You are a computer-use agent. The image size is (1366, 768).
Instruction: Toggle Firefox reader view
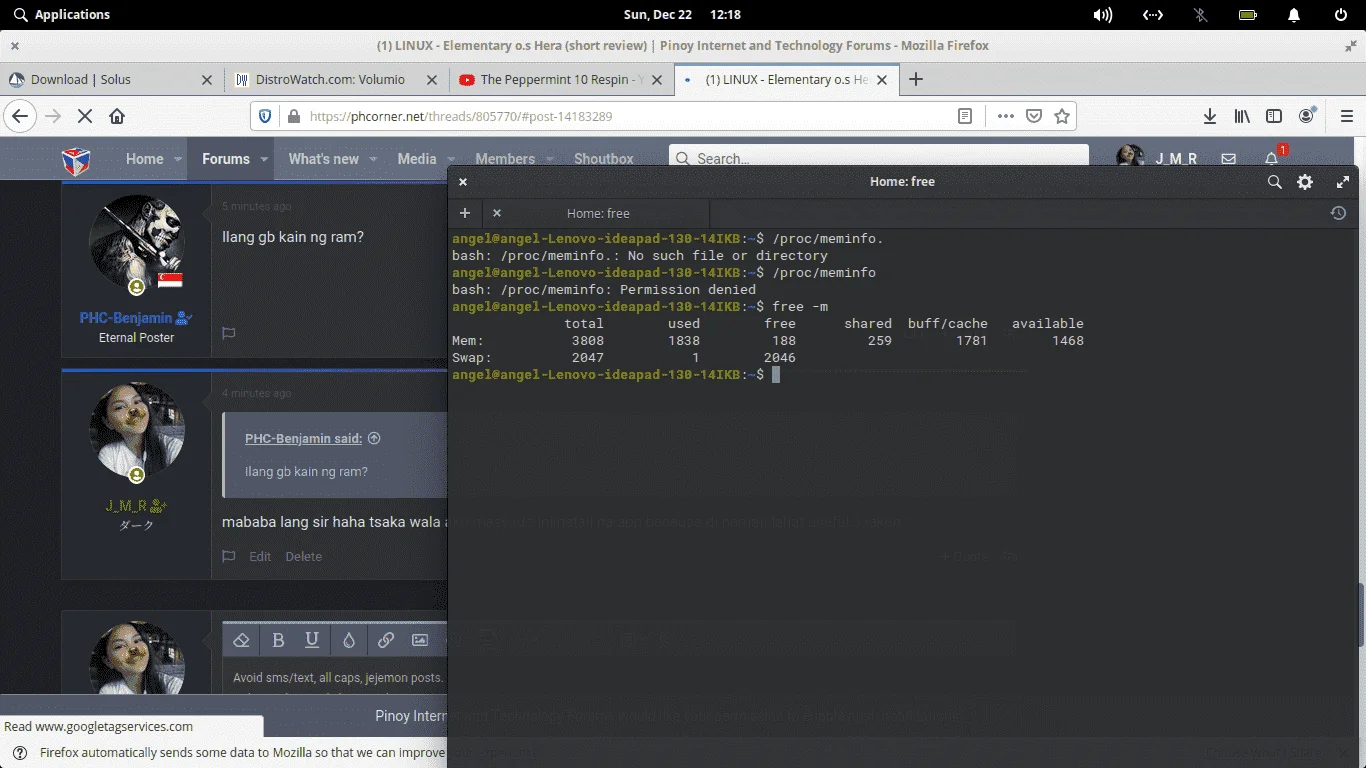coord(965,116)
